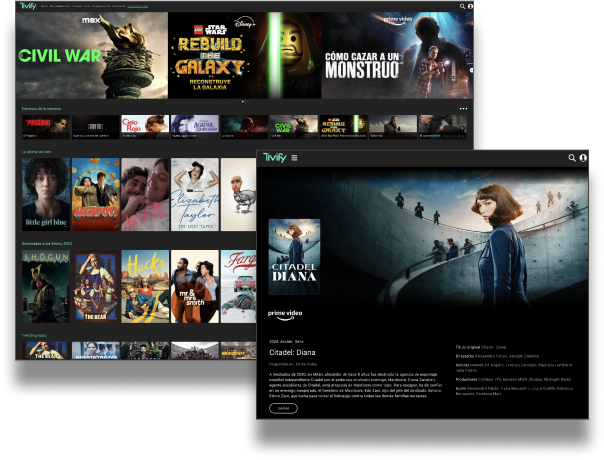Open the Shōgun series poster
Viewport: 604px width, 460px height.
(x=46, y=287)
